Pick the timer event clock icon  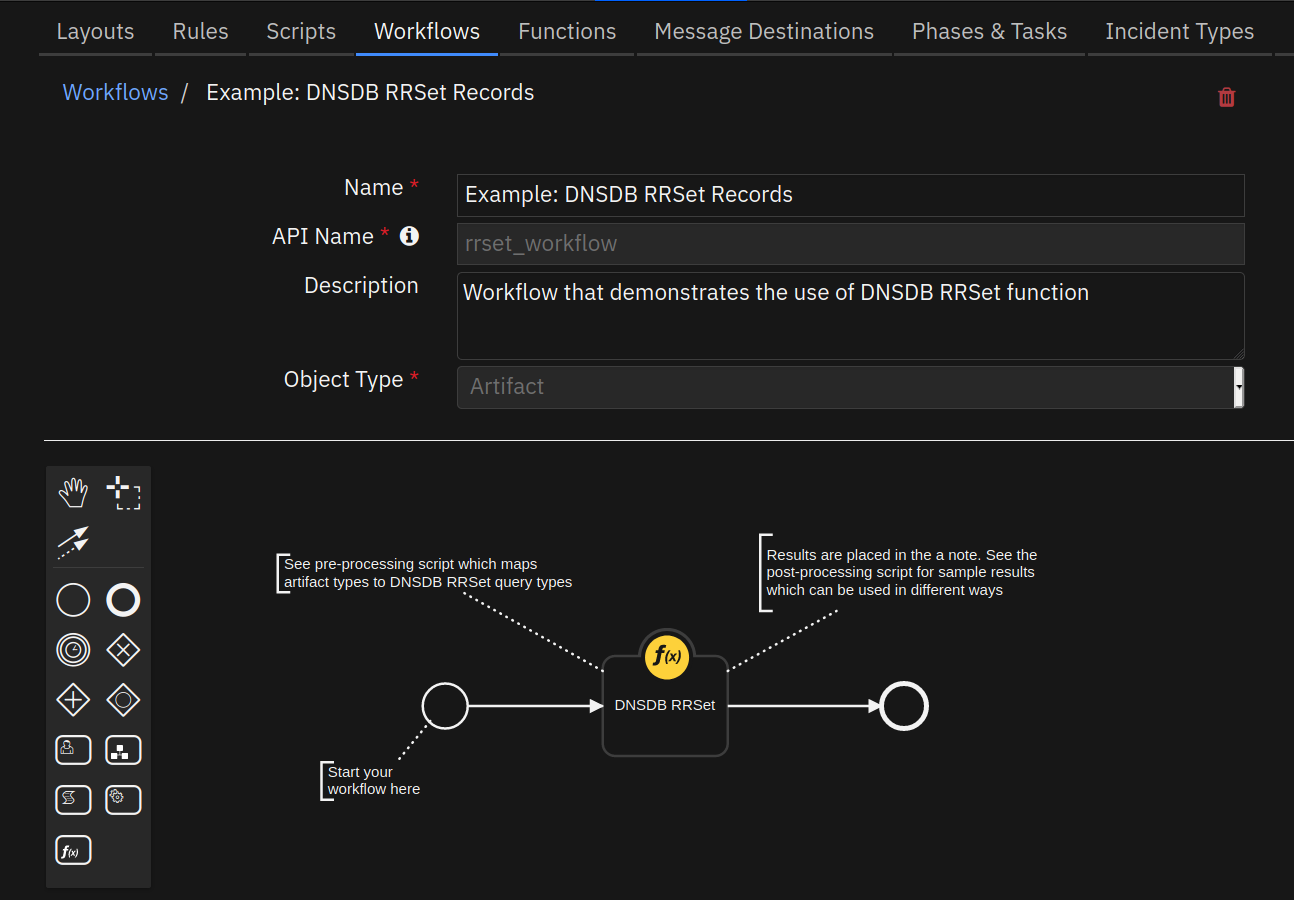pyautogui.click(x=73, y=650)
